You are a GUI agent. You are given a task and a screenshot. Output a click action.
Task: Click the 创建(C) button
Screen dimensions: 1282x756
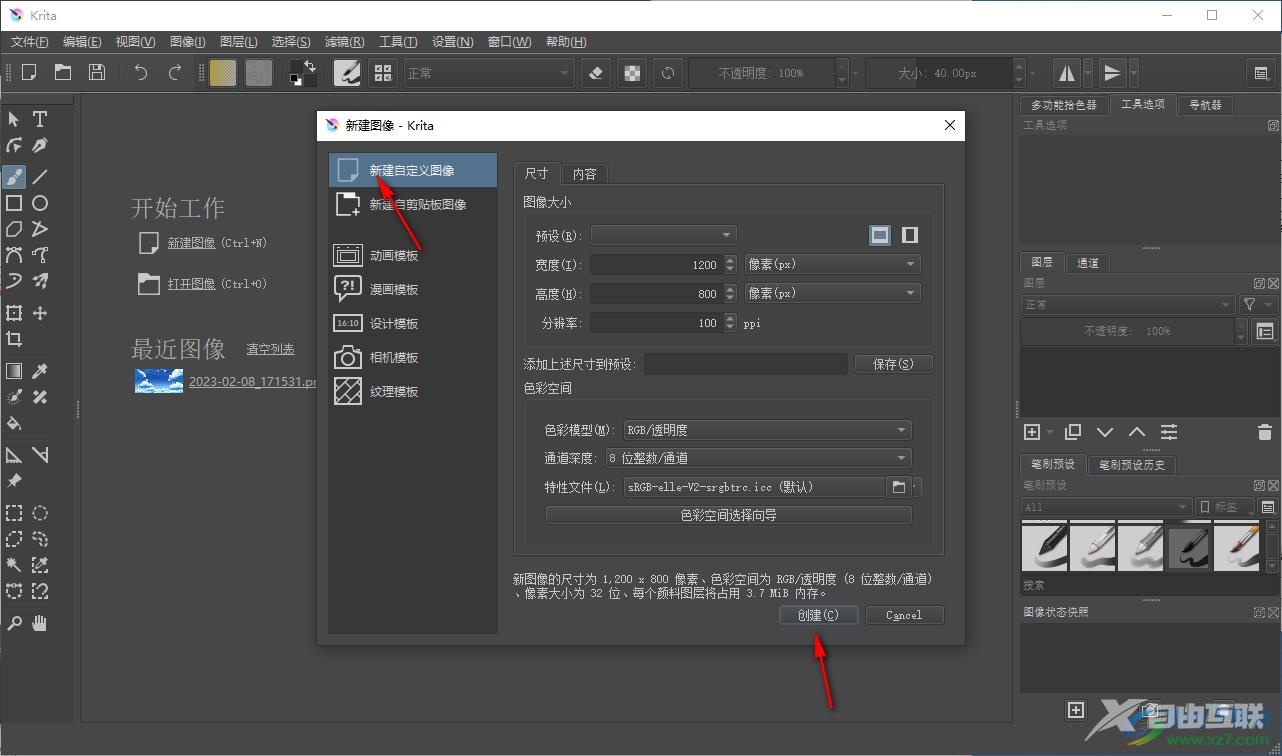(x=818, y=615)
